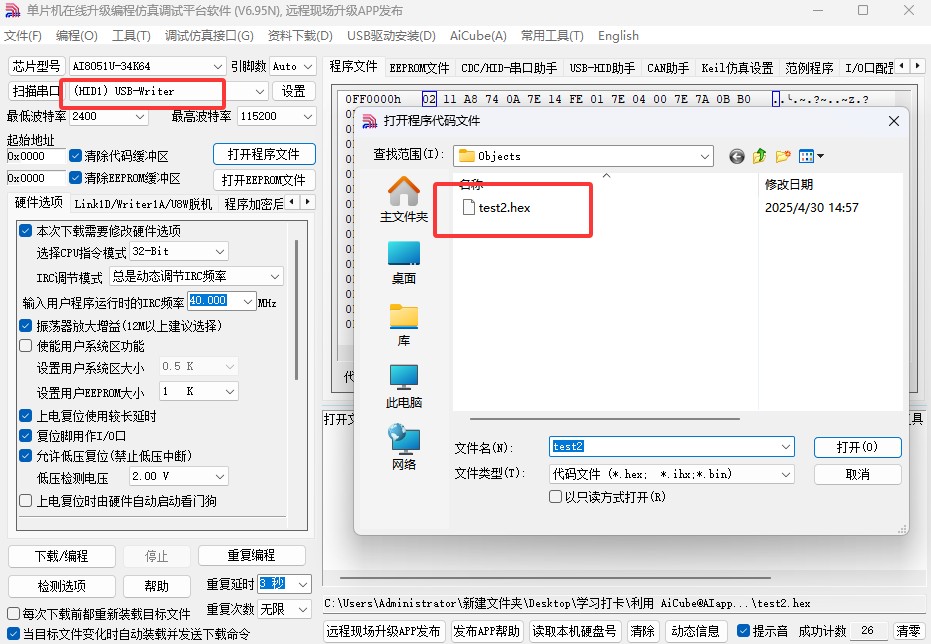Screen dimensions: 931x644
Task: Close the 打开程序代码文件 dialog
Action: coord(894,121)
